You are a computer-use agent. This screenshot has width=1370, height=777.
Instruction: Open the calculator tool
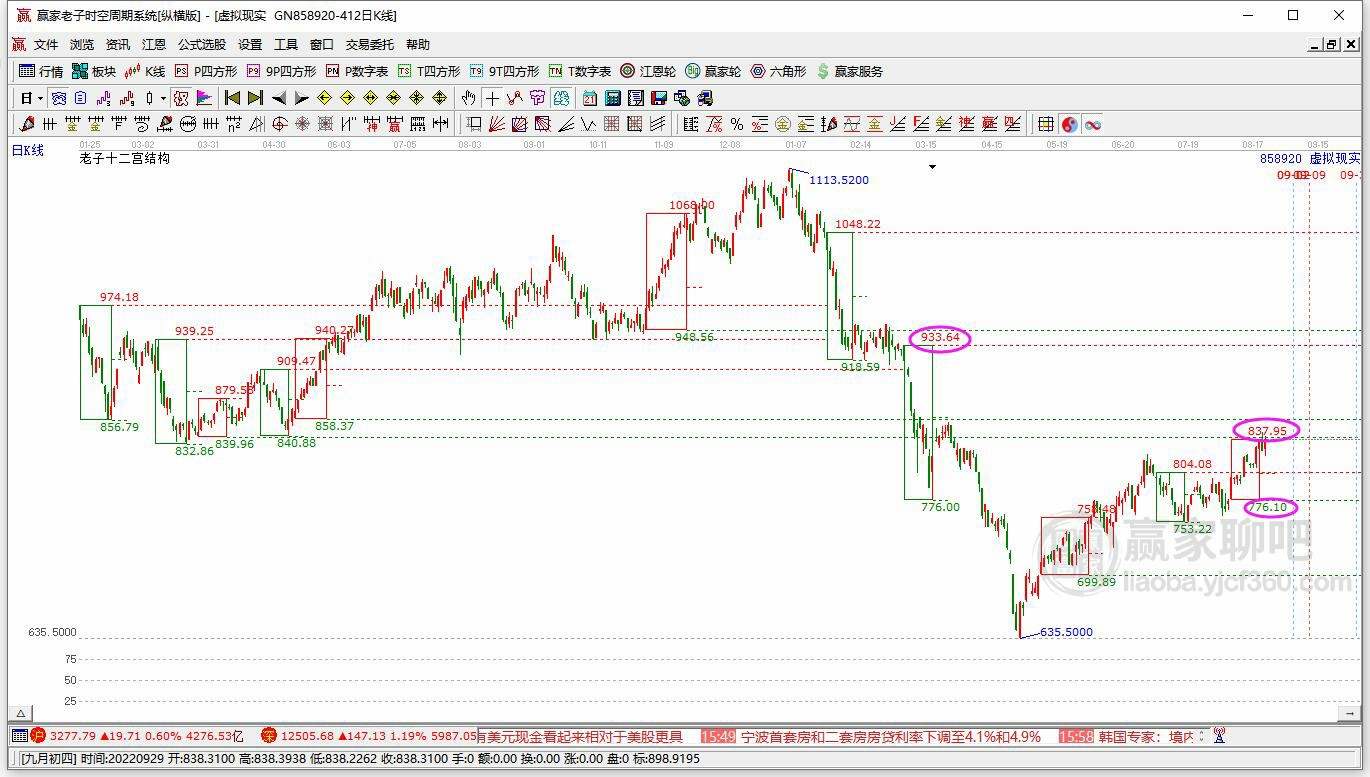coord(613,98)
